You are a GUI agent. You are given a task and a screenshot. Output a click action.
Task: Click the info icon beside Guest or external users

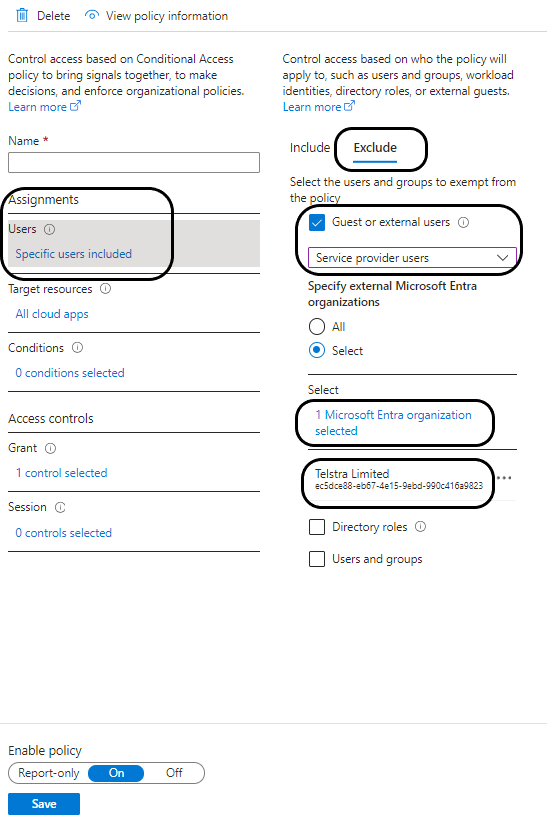463,222
